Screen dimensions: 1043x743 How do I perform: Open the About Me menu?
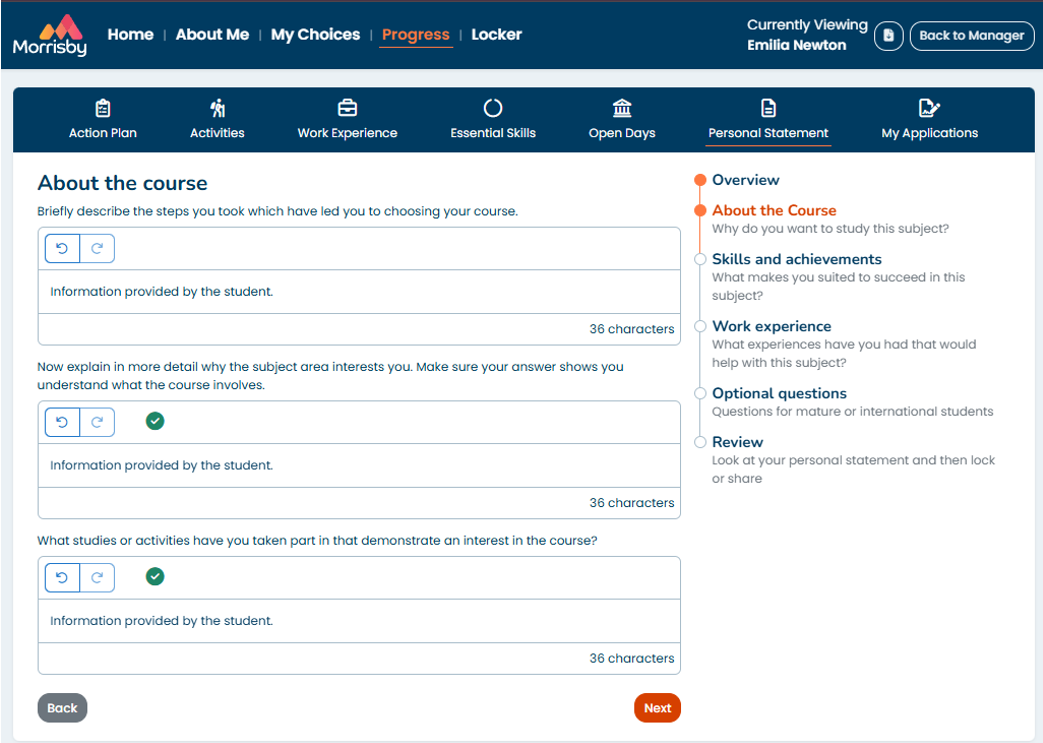(212, 35)
